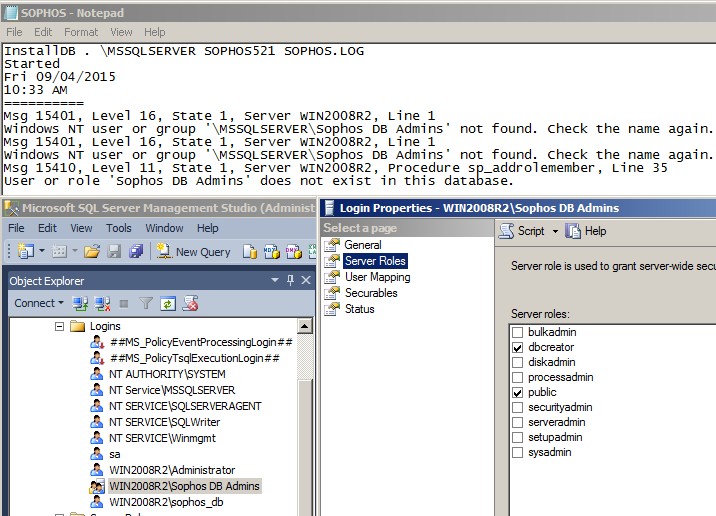716x516 pixels.
Task: Select the WIN2008R2\Sophos DB Admins login
Action: tap(184, 486)
